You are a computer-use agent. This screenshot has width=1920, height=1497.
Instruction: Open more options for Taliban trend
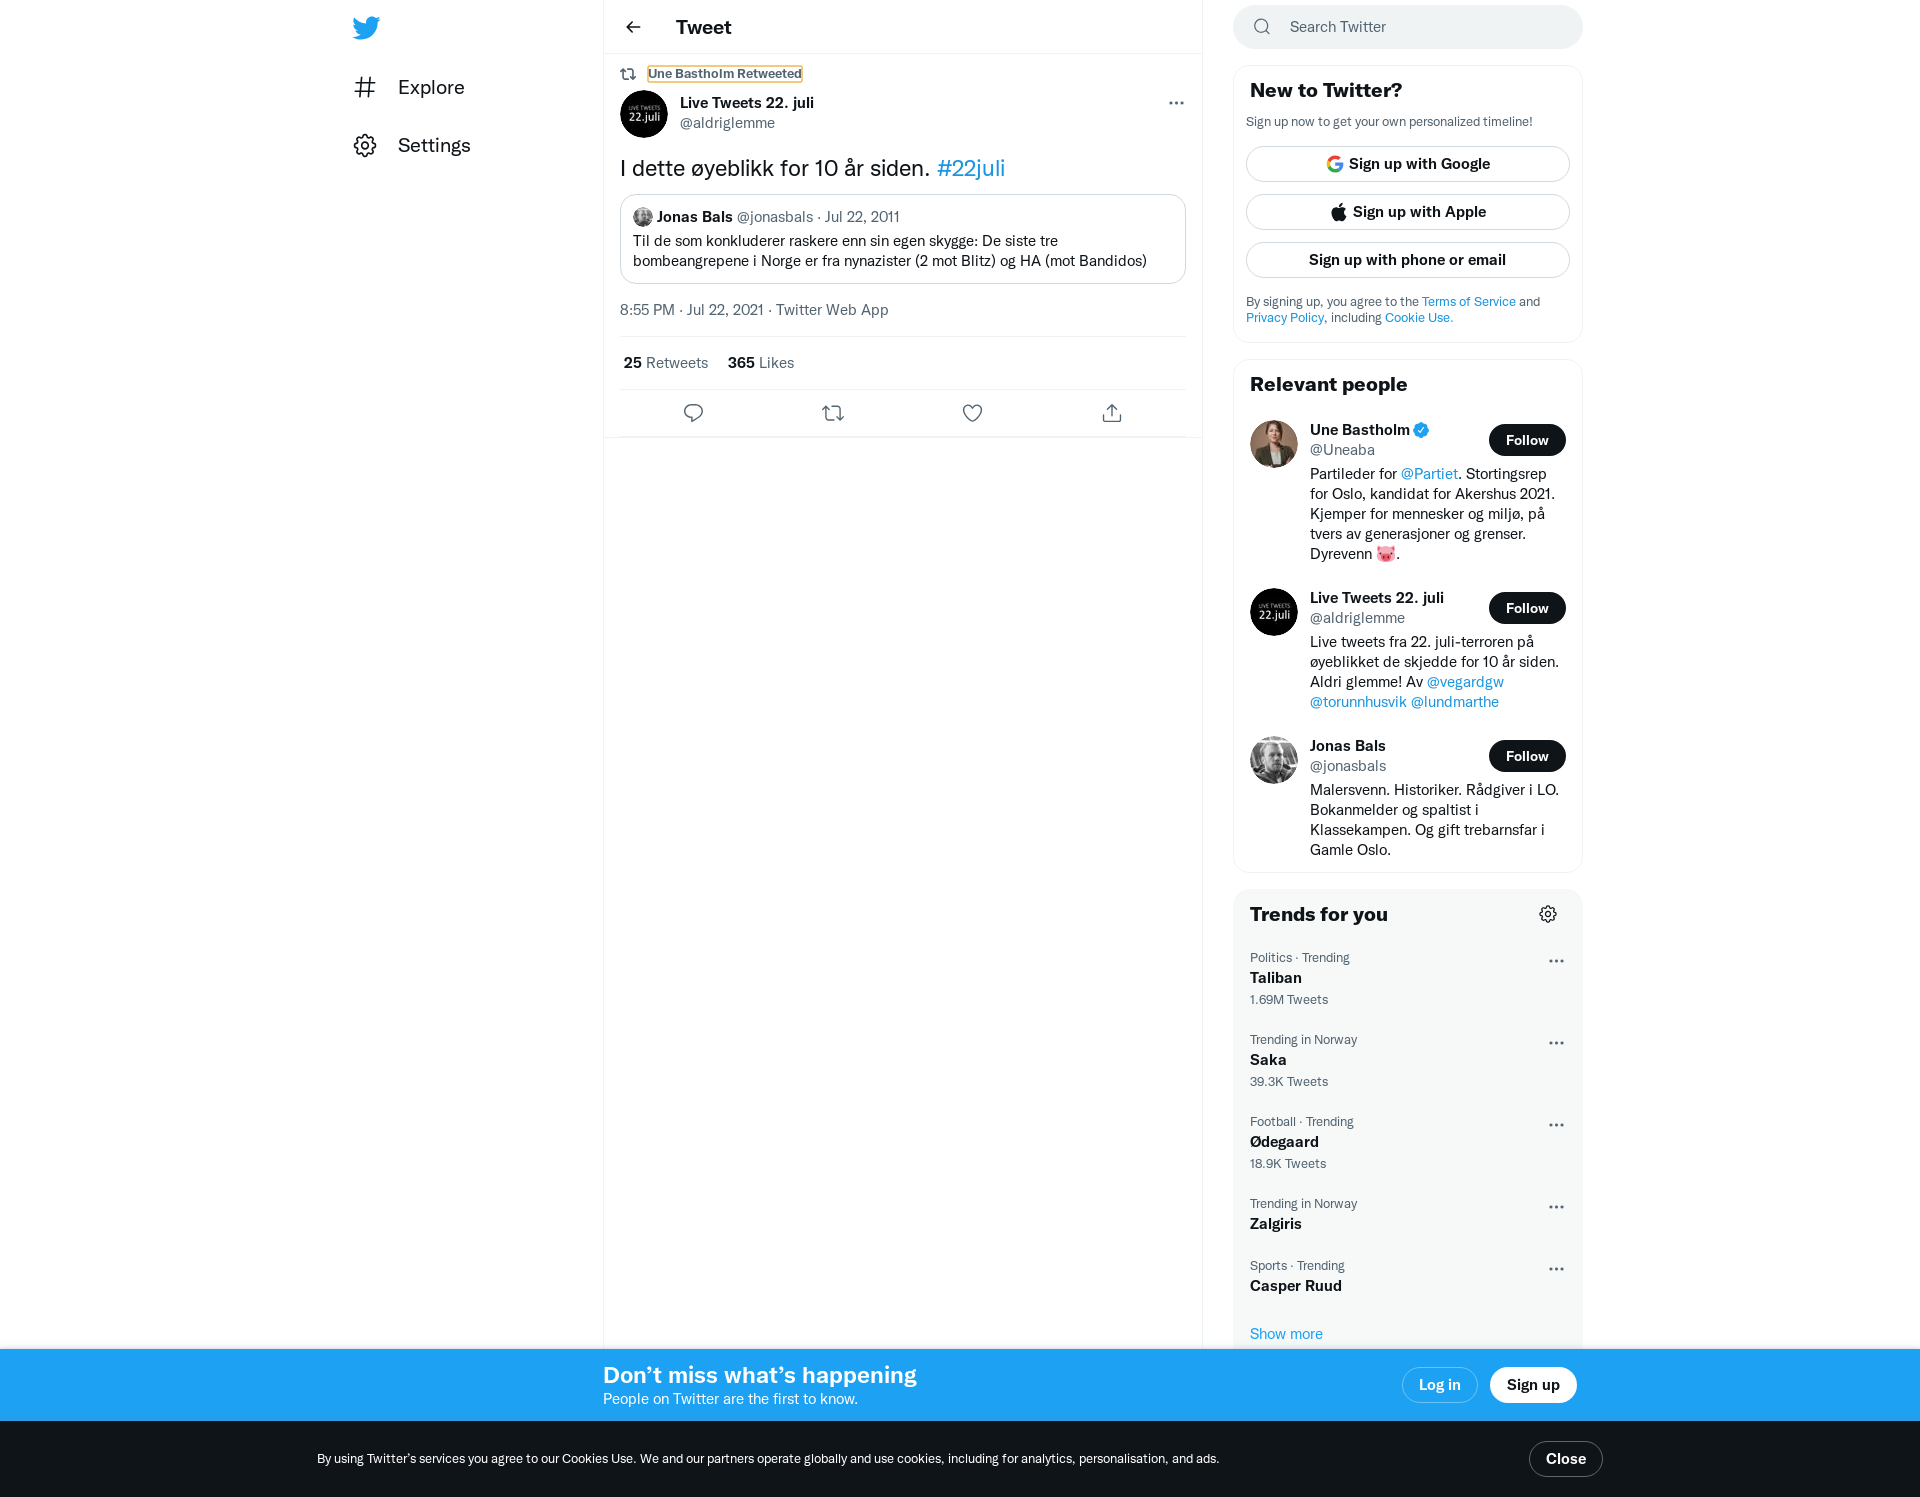(x=1556, y=961)
